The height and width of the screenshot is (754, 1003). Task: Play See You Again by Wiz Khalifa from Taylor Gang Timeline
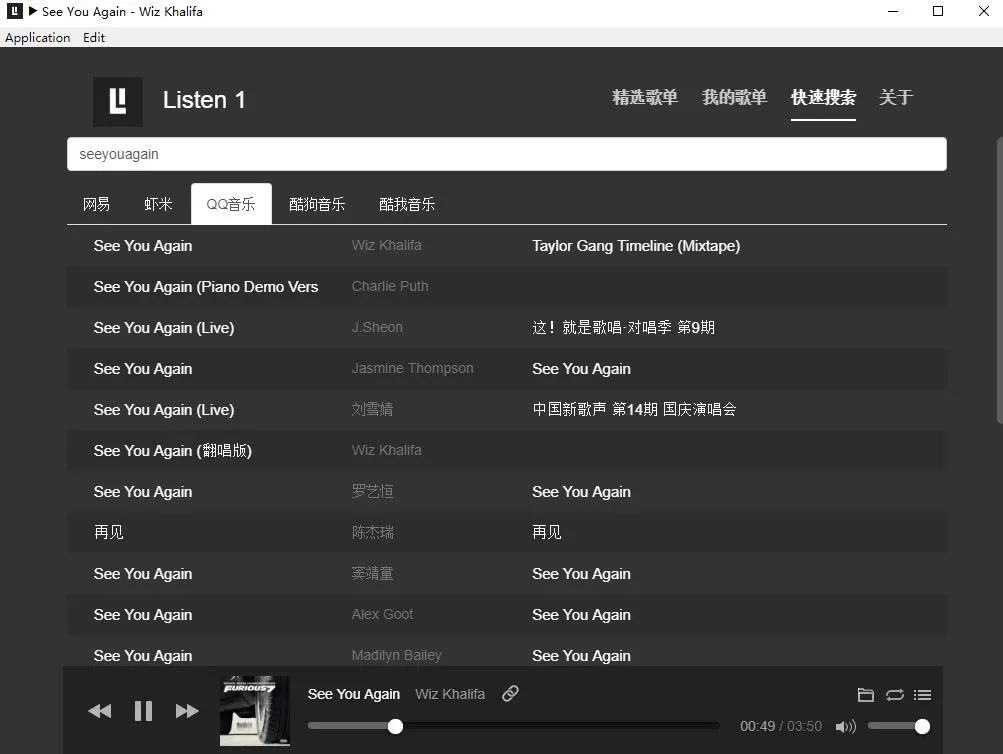click(x=143, y=246)
